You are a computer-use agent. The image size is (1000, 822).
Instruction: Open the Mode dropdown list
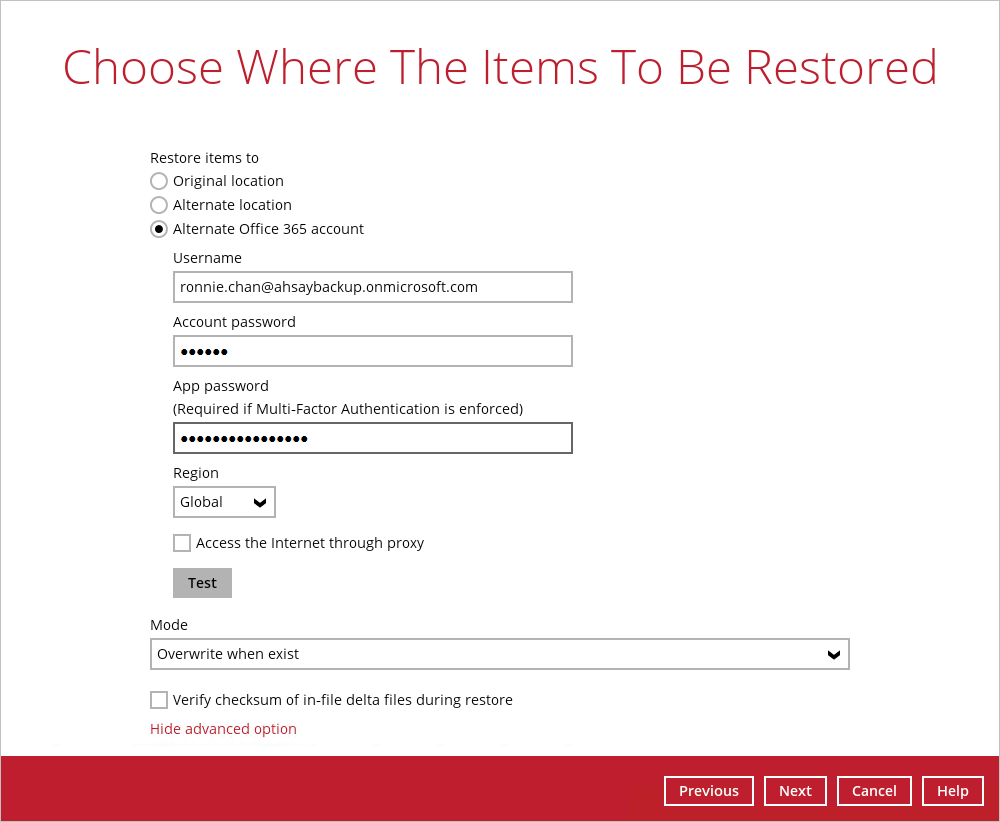point(499,654)
